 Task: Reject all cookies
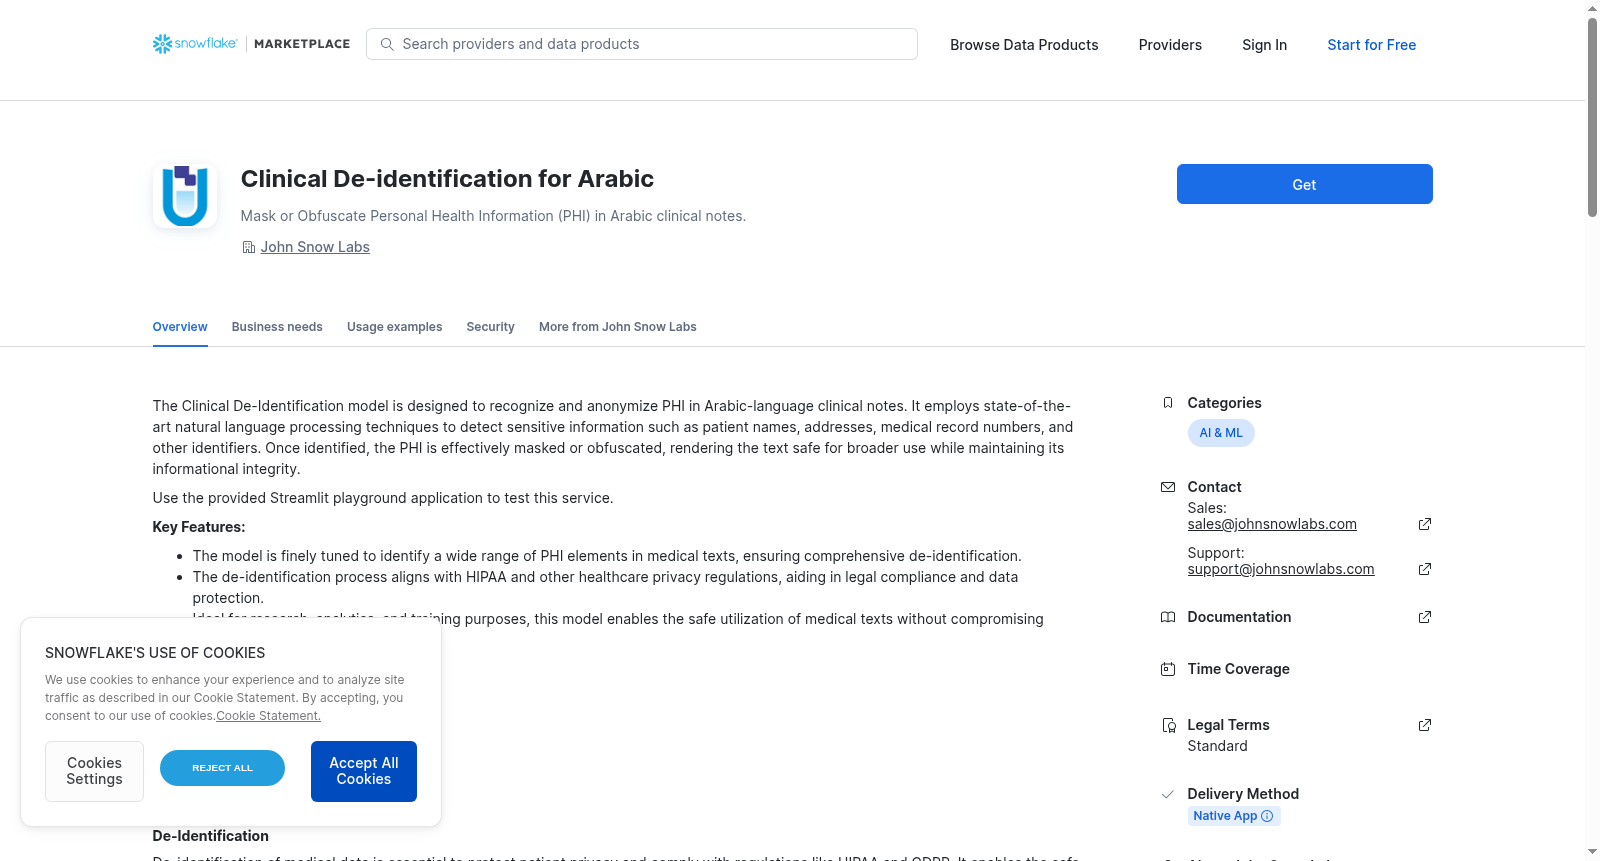(222, 768)
